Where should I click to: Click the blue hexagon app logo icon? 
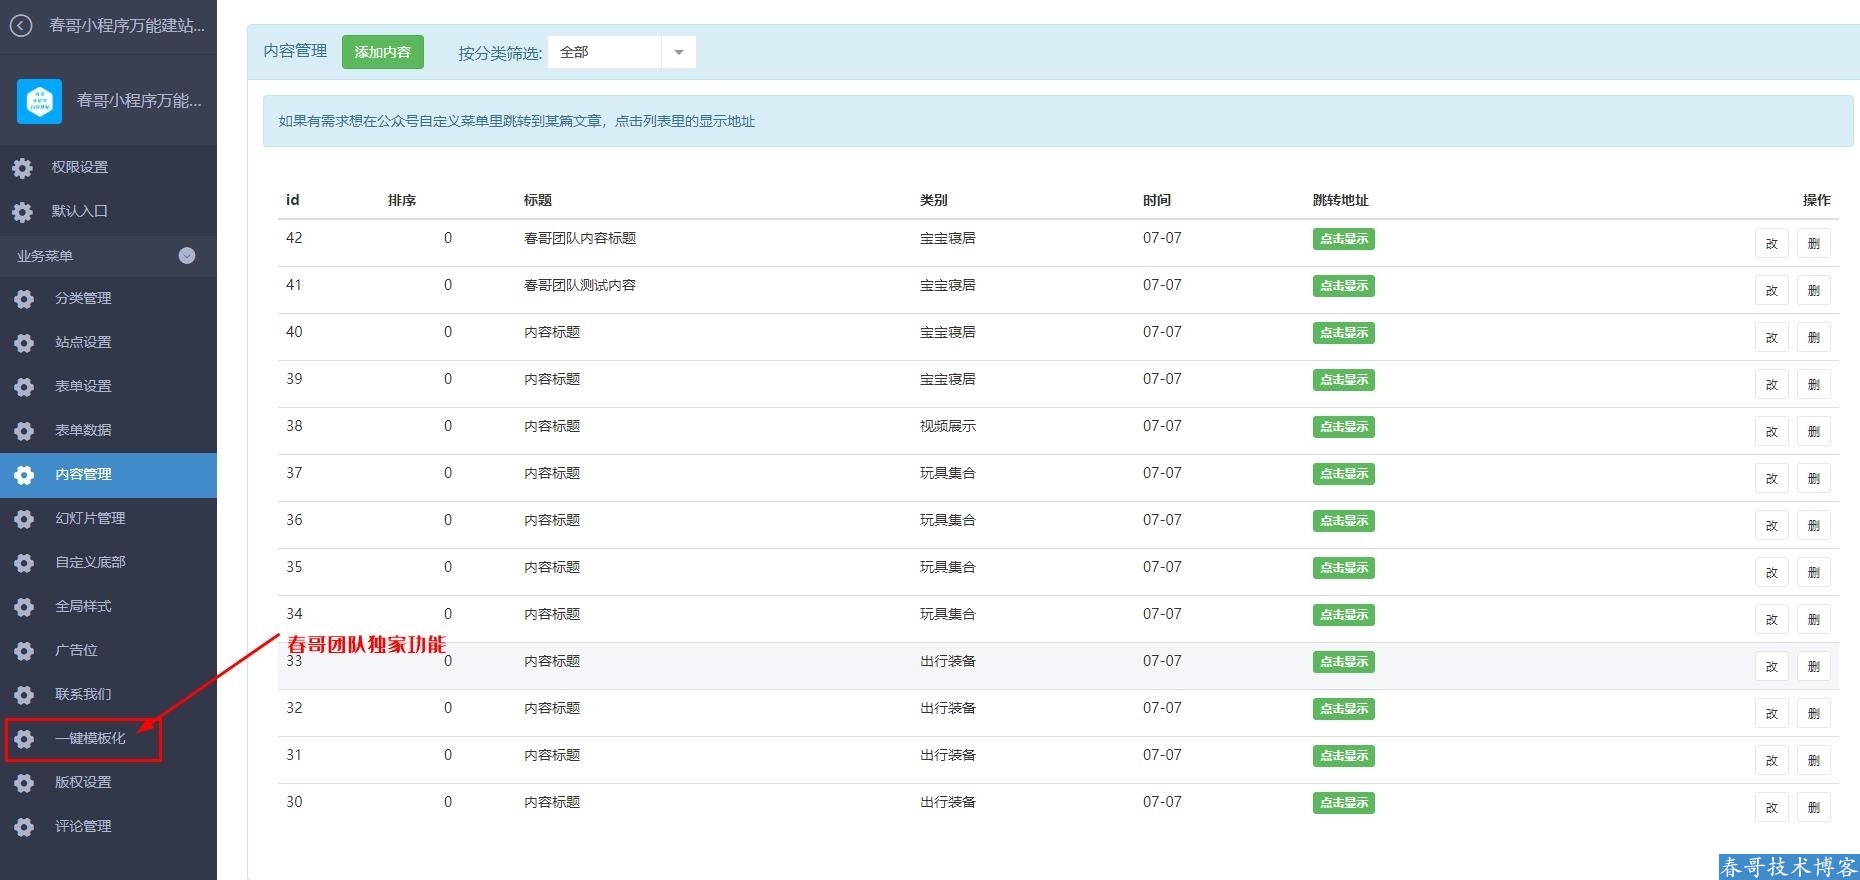tap(40, 101)
